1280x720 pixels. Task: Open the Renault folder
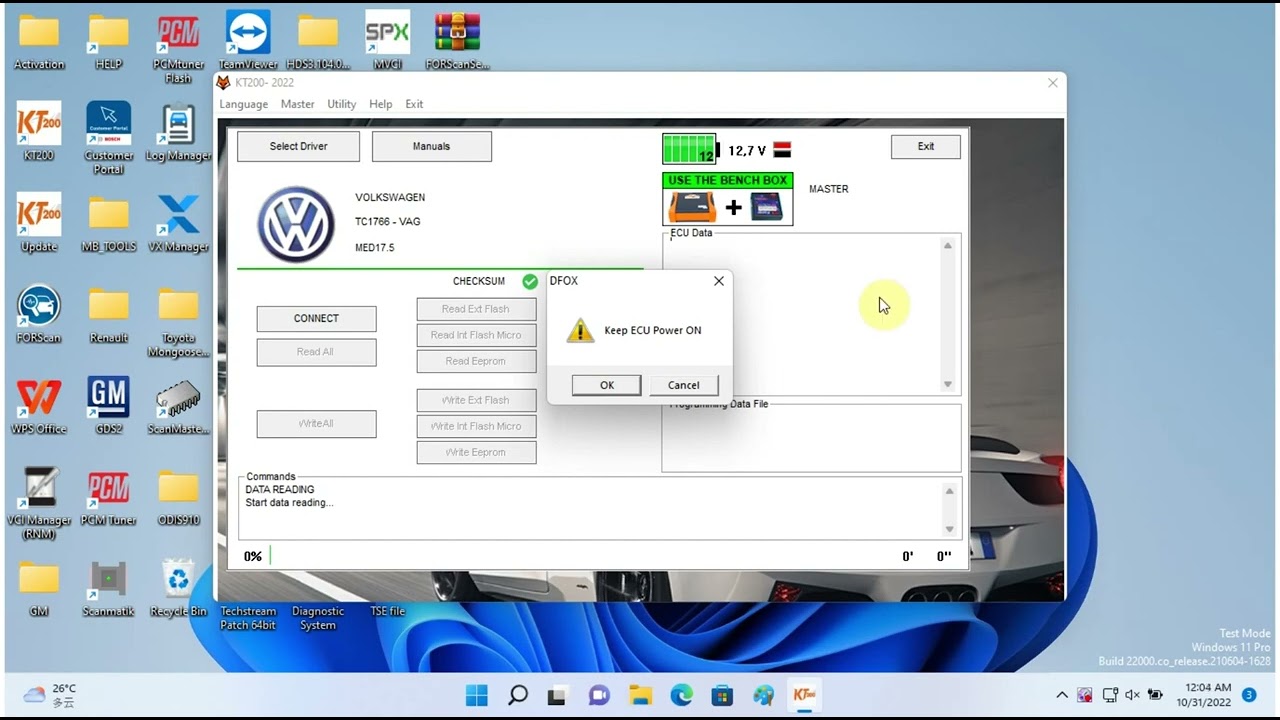pos(108,314)
